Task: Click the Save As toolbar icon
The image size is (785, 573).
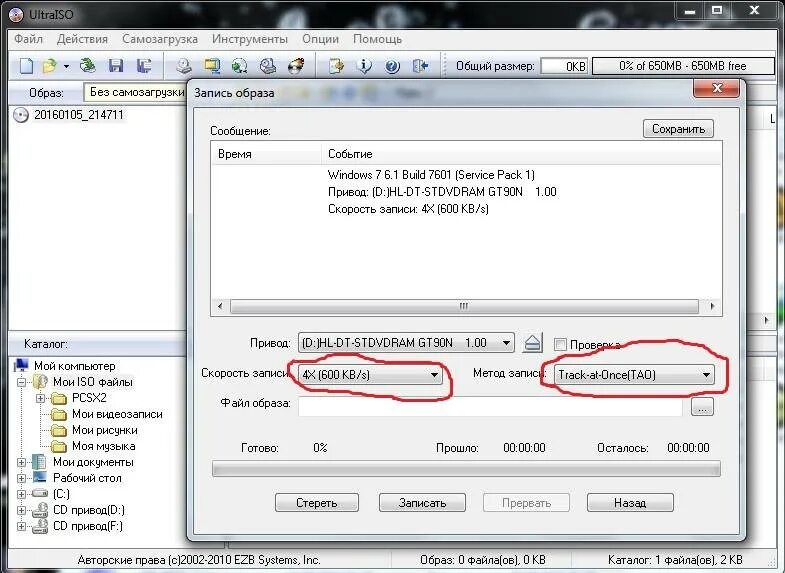Action: pos(144,66)
